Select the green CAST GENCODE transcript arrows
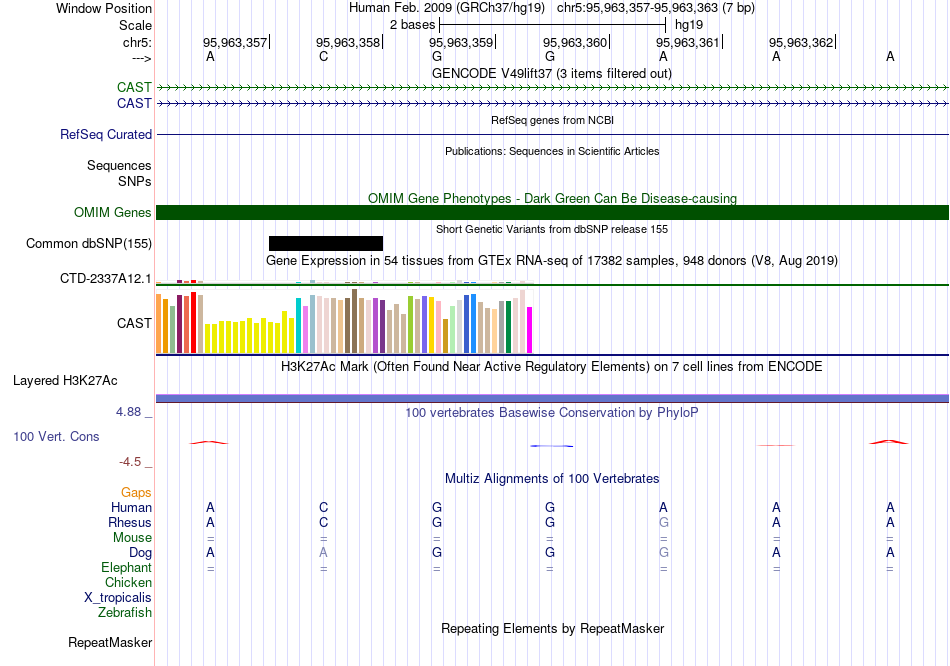950x666 pixels. (x=553, y=87)
